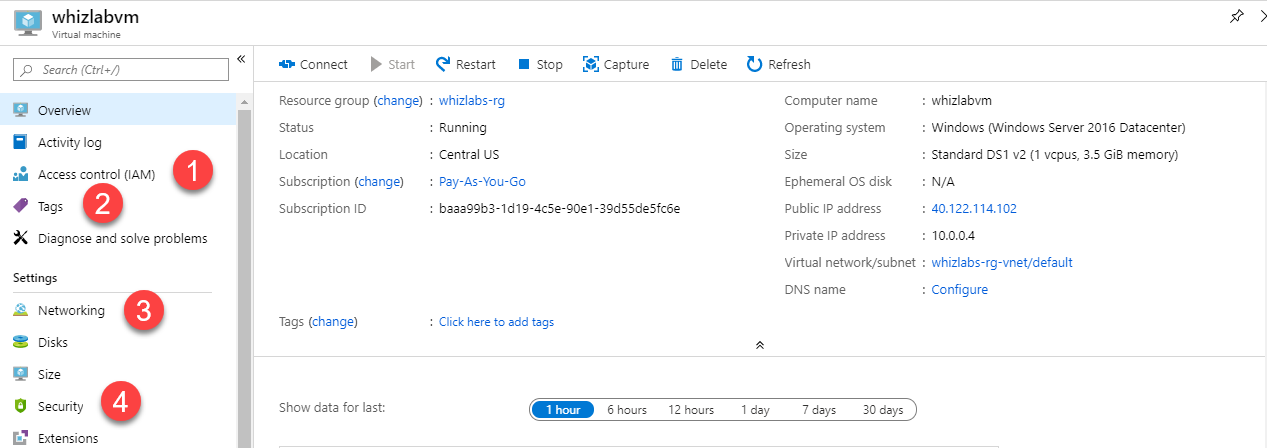Viewport: 1267px width, 448px height.
Task: Click the Overview monitor icon
Action: 20,110
